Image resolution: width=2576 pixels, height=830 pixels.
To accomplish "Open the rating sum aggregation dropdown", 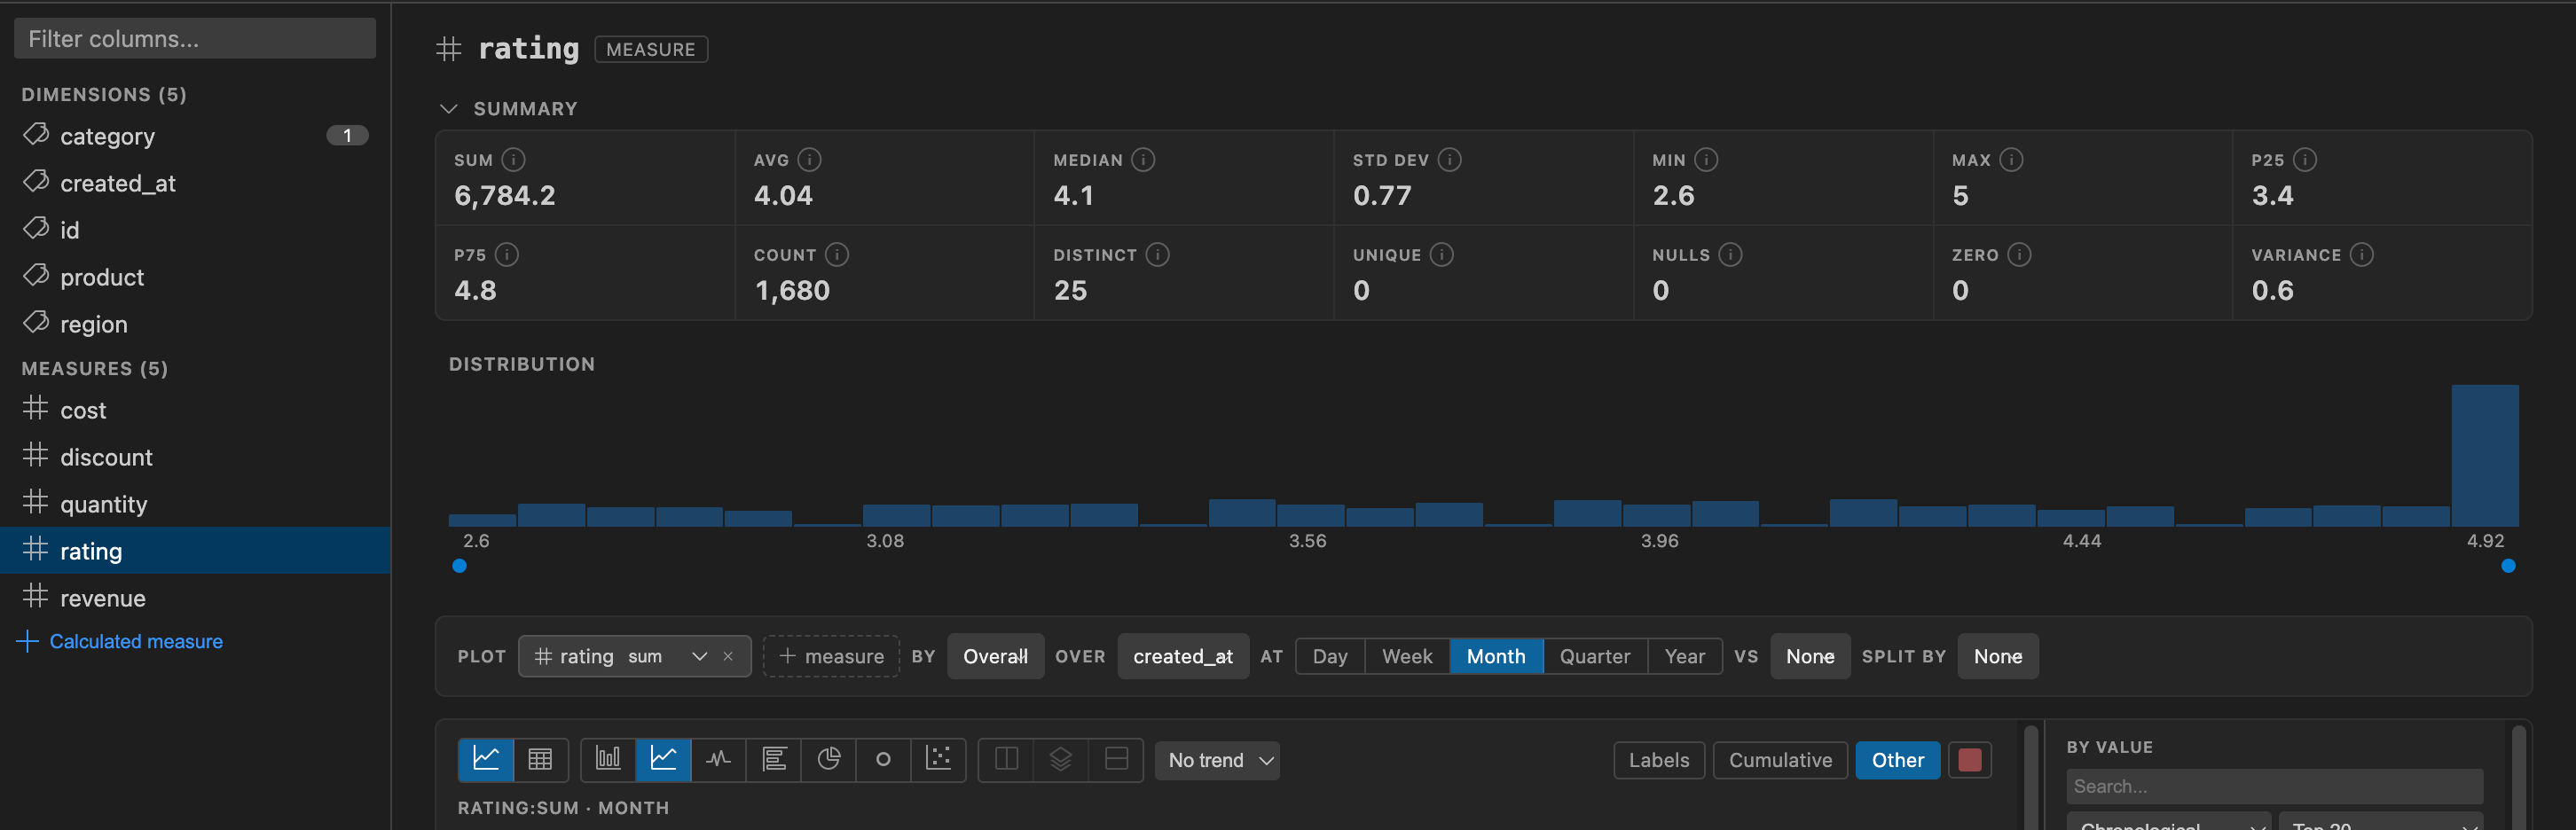I will pyautogui.click(x=666, y=656).
